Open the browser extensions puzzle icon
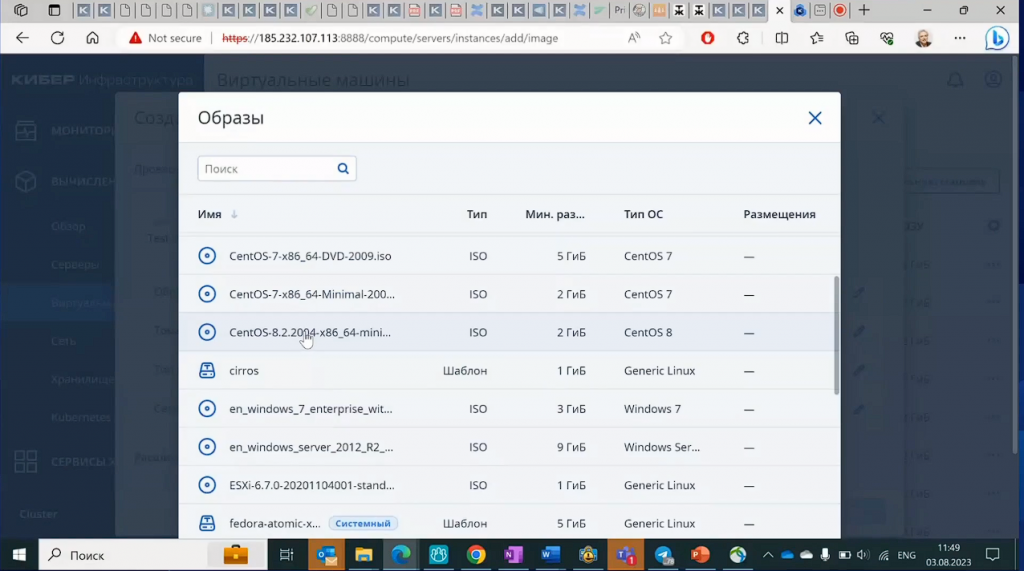The width and height of the screenshot is (1024, 571). click(743, 38)
